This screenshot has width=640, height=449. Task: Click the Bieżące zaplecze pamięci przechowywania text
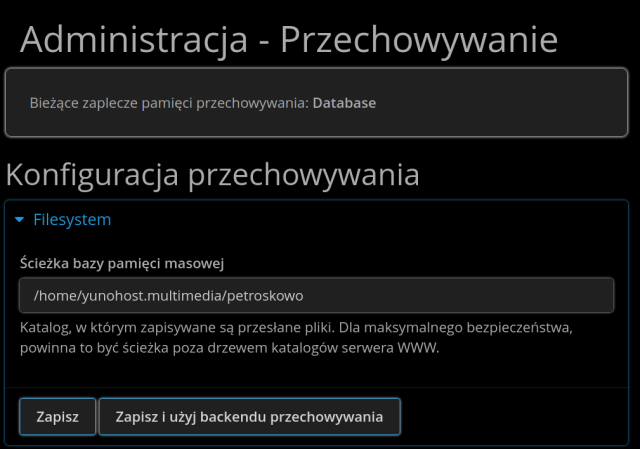(x=168, y=102)
